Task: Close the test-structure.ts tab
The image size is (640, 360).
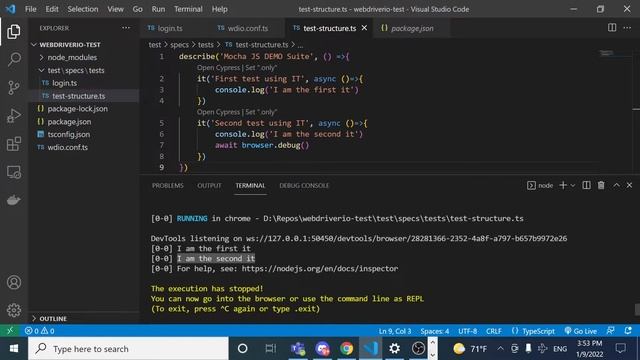Action: coord(364,28)
